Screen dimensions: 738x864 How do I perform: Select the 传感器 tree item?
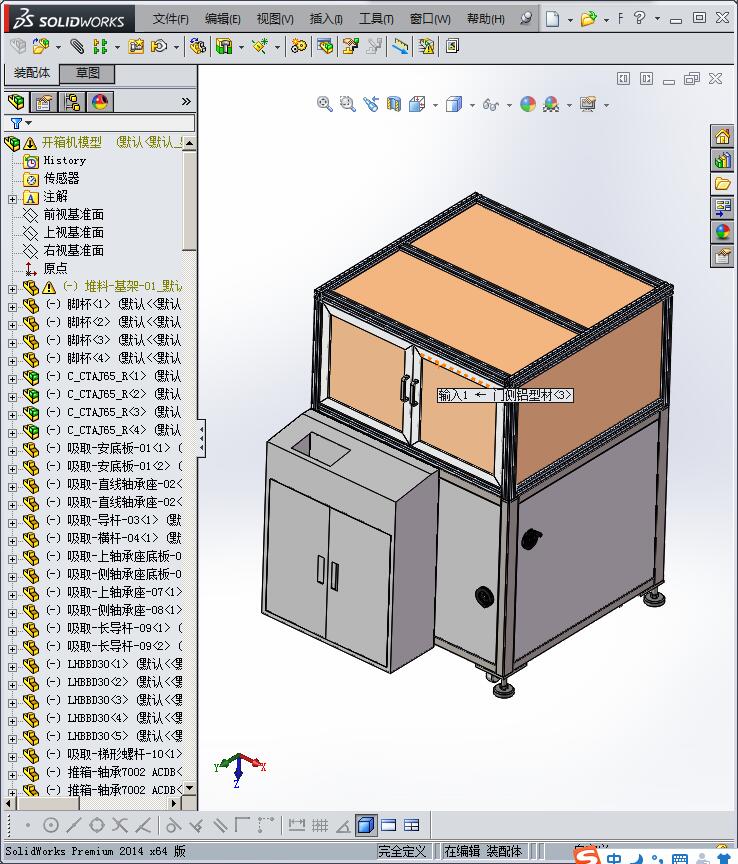(61, 179)
